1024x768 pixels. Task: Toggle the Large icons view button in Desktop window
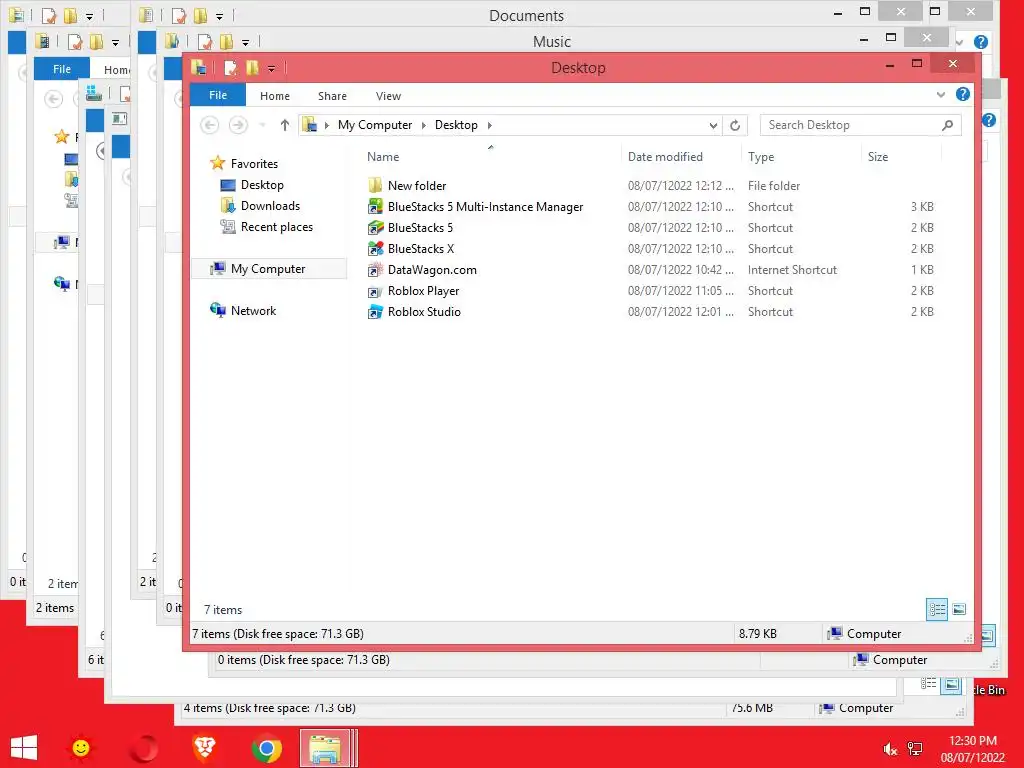coord(959,609)
